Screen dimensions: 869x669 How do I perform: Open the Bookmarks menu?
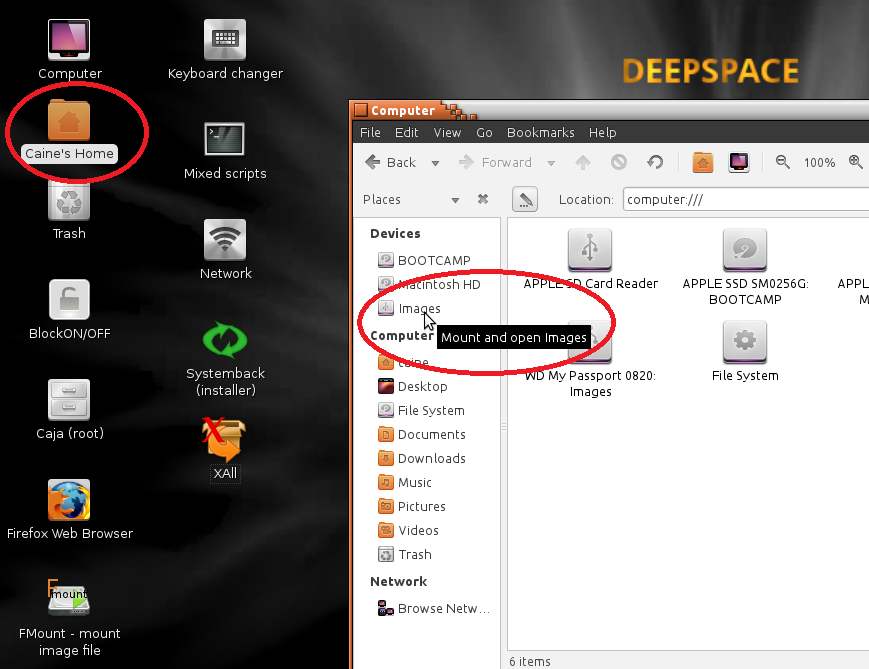tap(540, 132)
